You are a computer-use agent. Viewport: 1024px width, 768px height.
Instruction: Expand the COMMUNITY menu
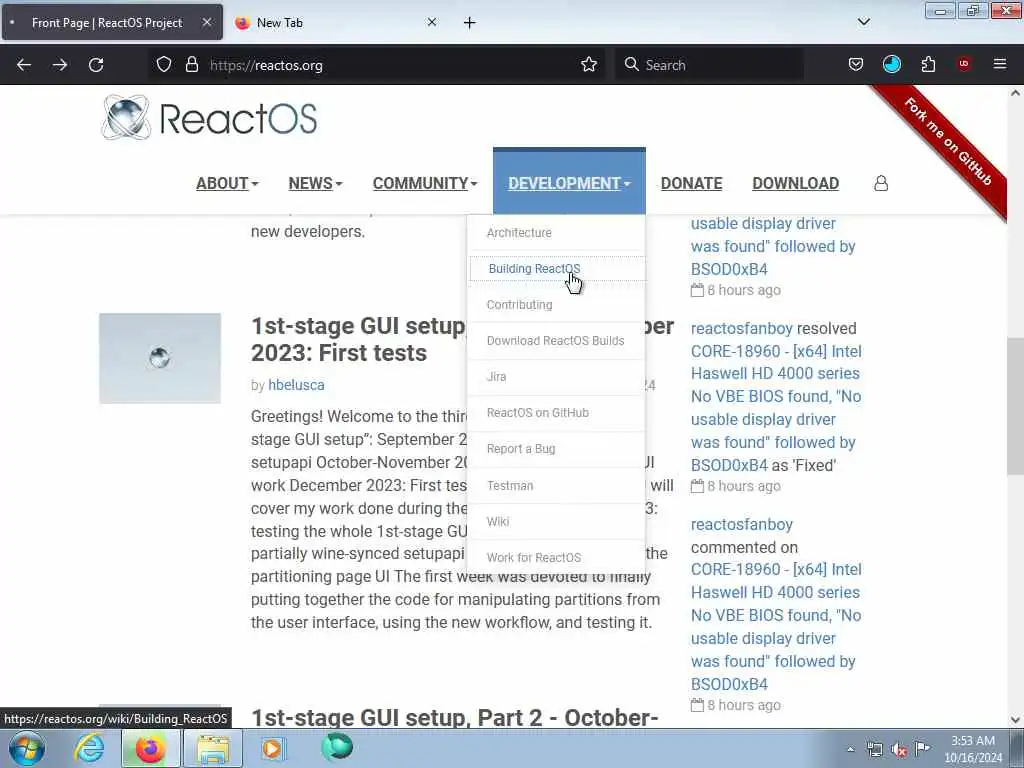pos(425,184)
